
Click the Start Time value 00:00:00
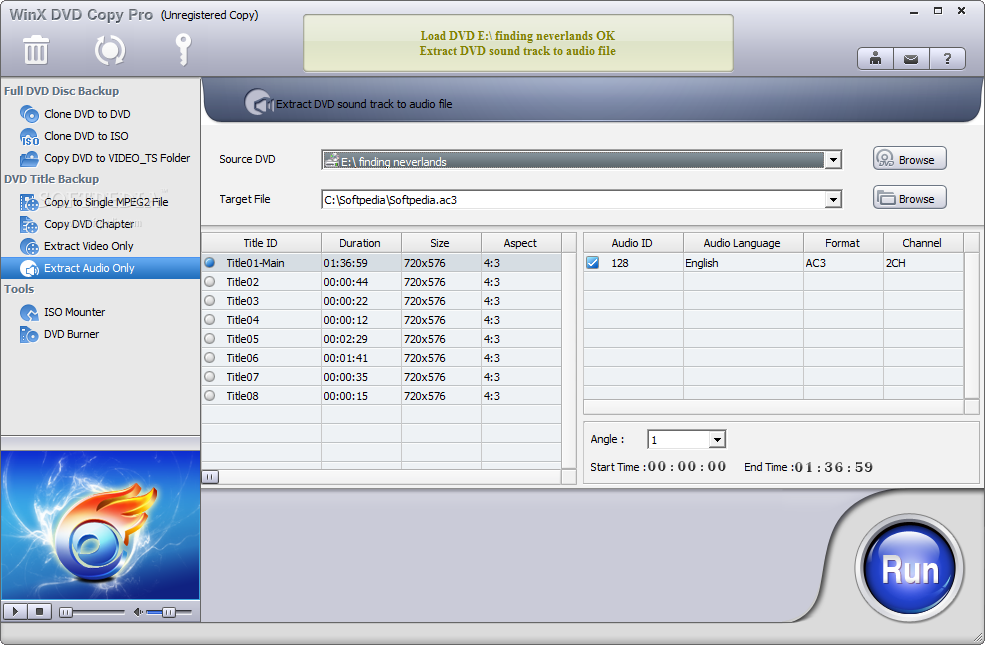[x=687, y=467]
